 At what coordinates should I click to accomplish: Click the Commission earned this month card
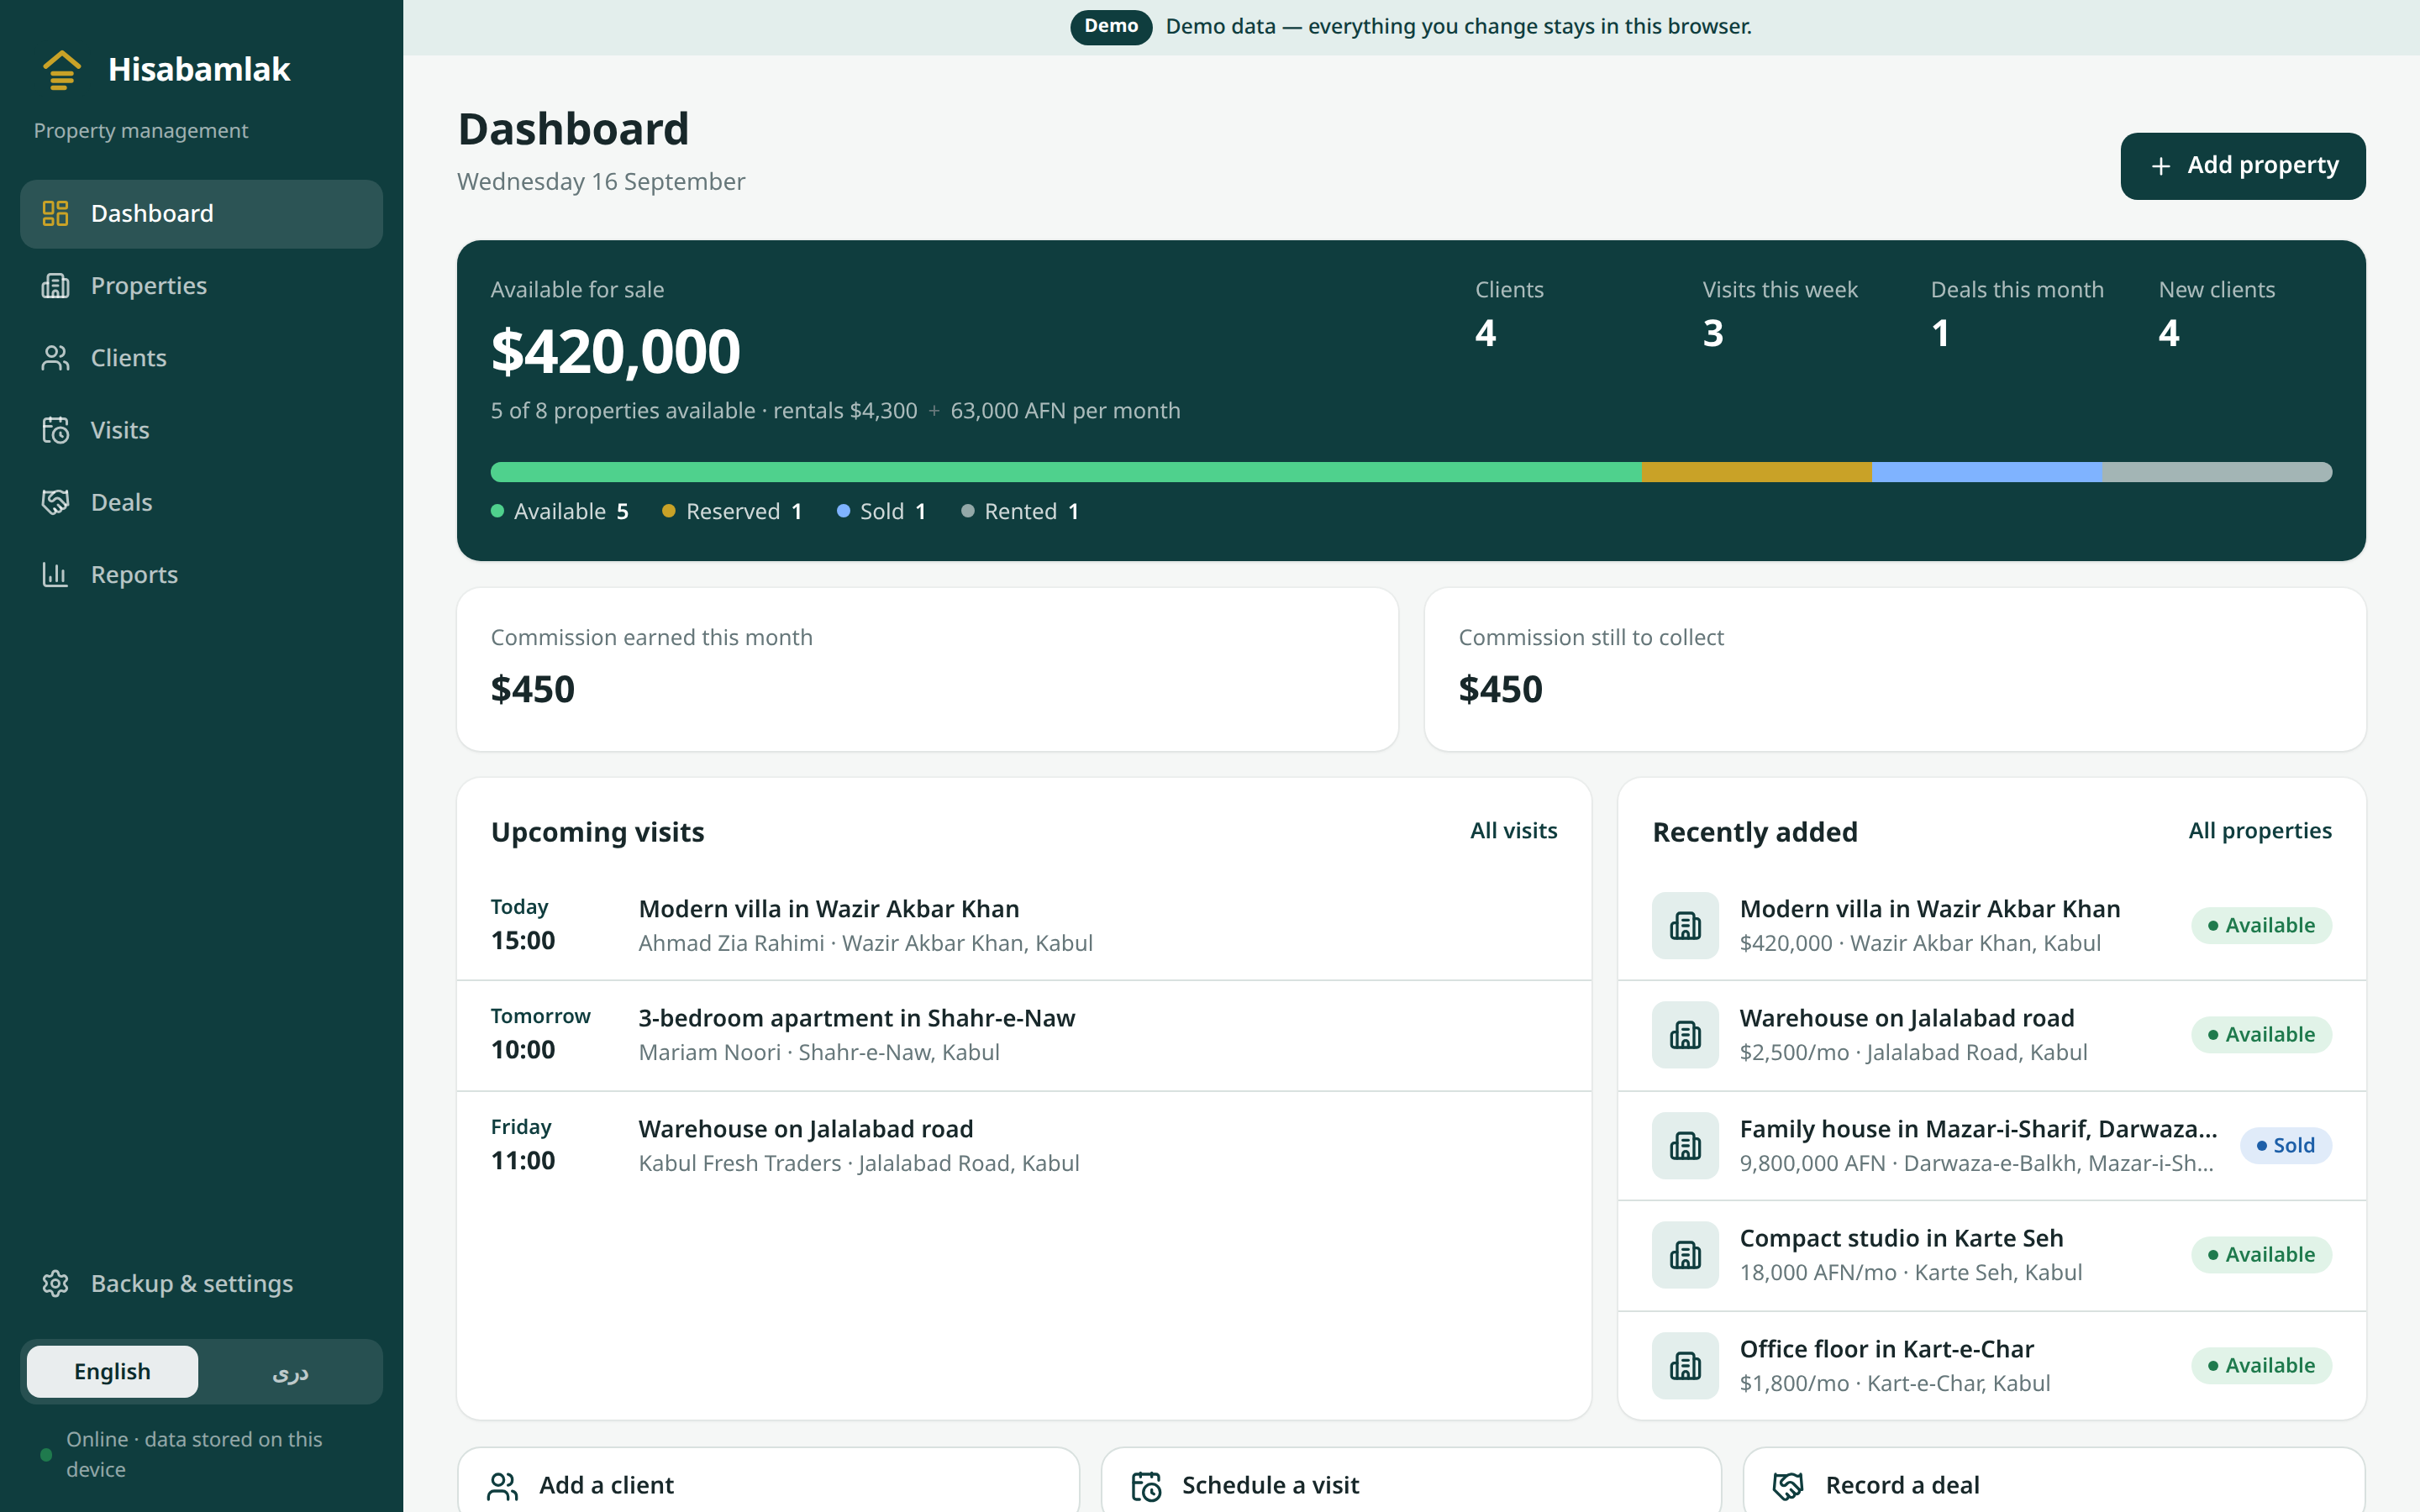[927, 669]
